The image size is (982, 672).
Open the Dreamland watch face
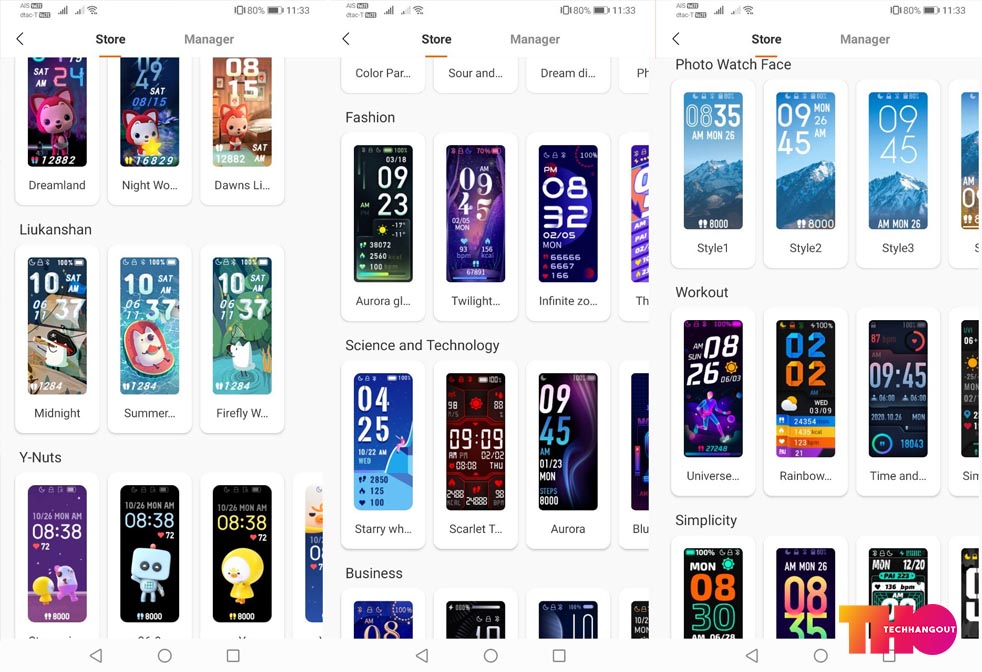tap(57, 130)
